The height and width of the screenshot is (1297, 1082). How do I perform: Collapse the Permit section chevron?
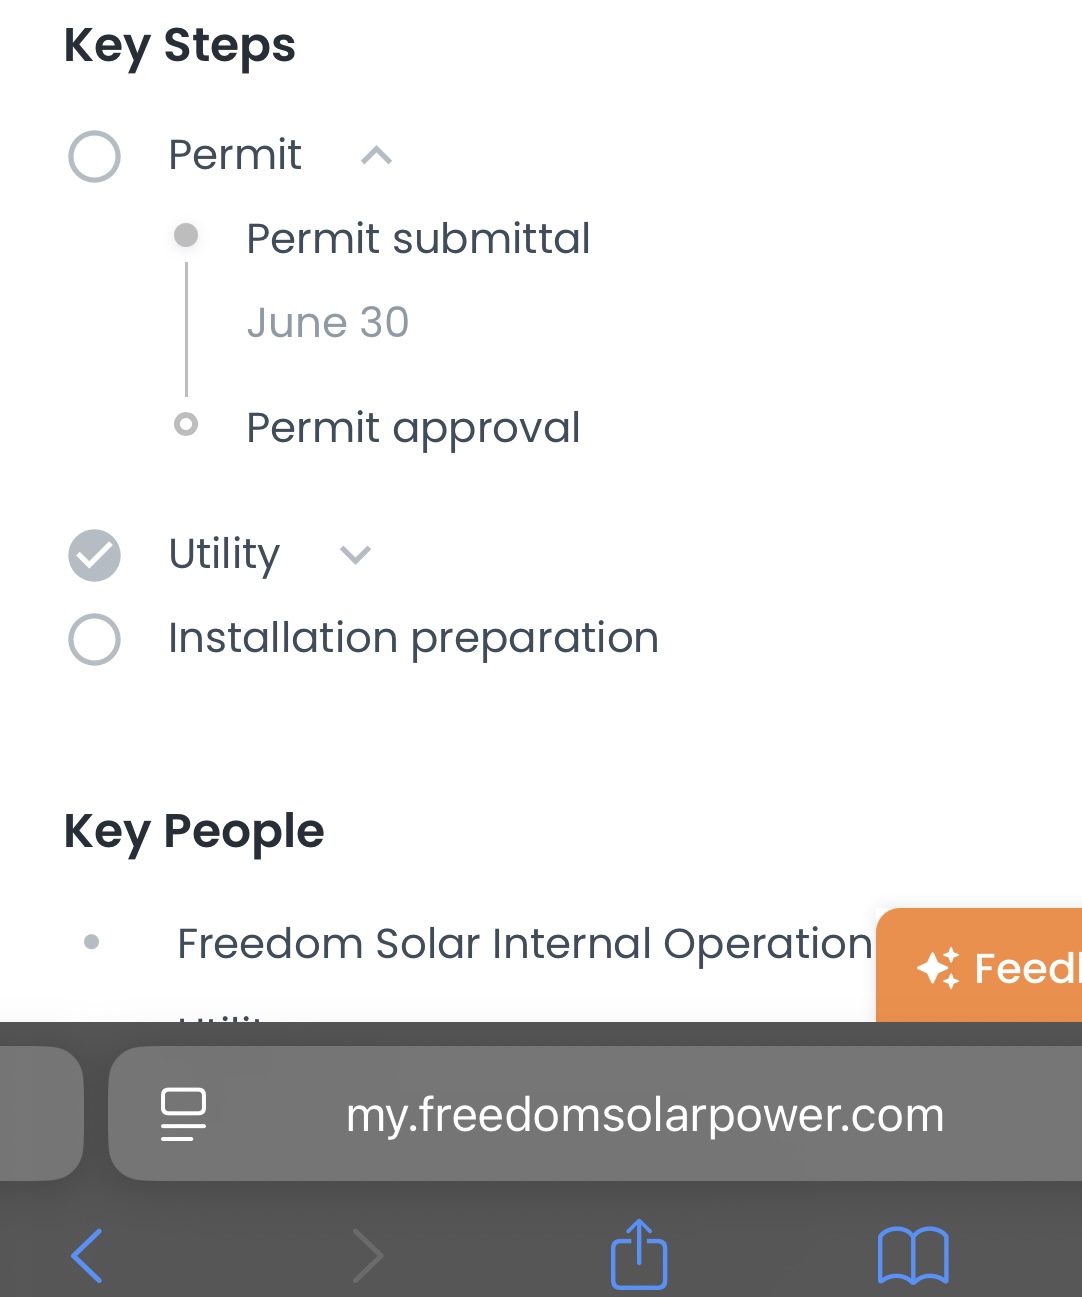click(x=376, y=156)
